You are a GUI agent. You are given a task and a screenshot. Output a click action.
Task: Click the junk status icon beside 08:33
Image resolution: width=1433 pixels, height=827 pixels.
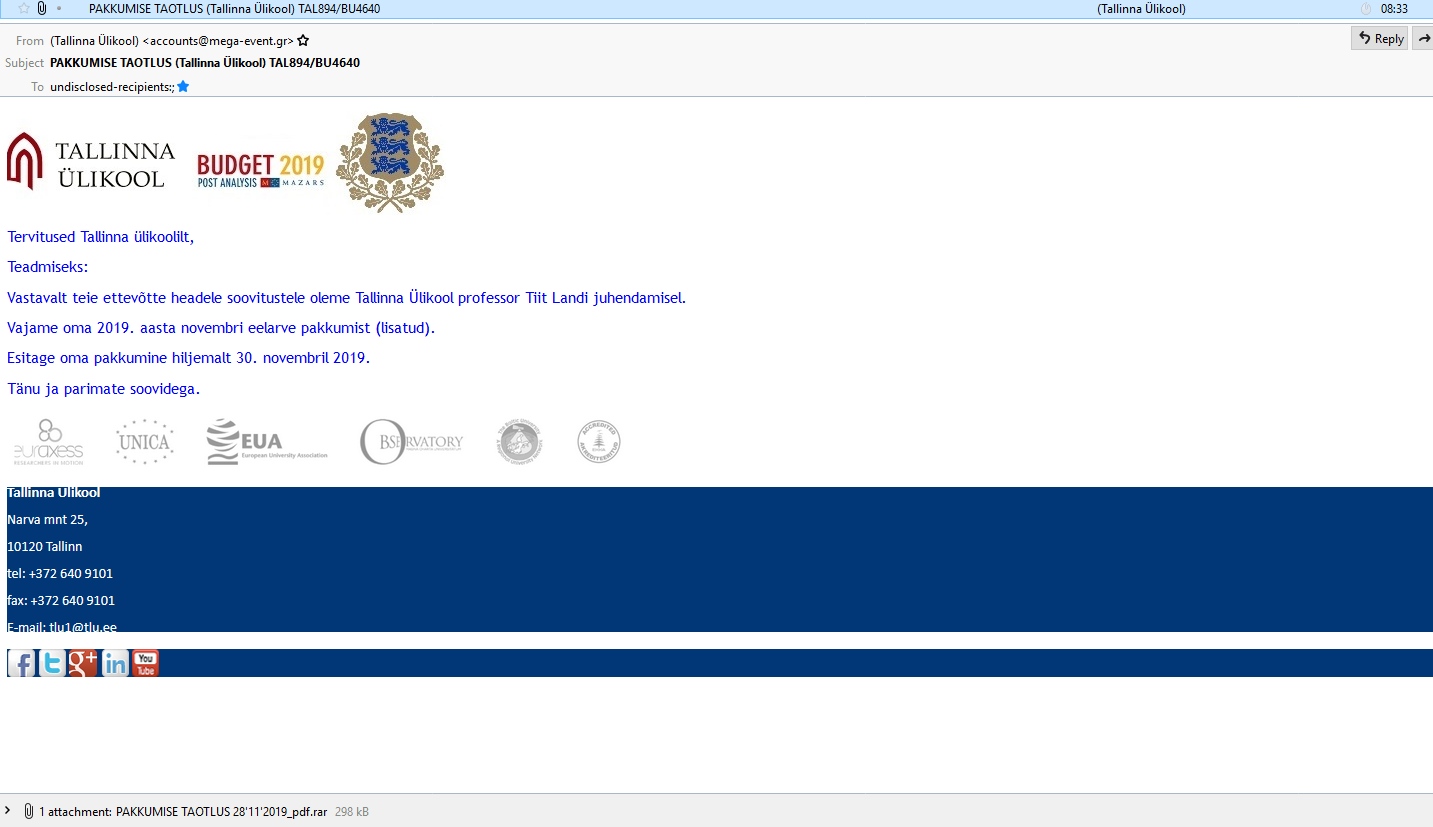(1366, 9)
